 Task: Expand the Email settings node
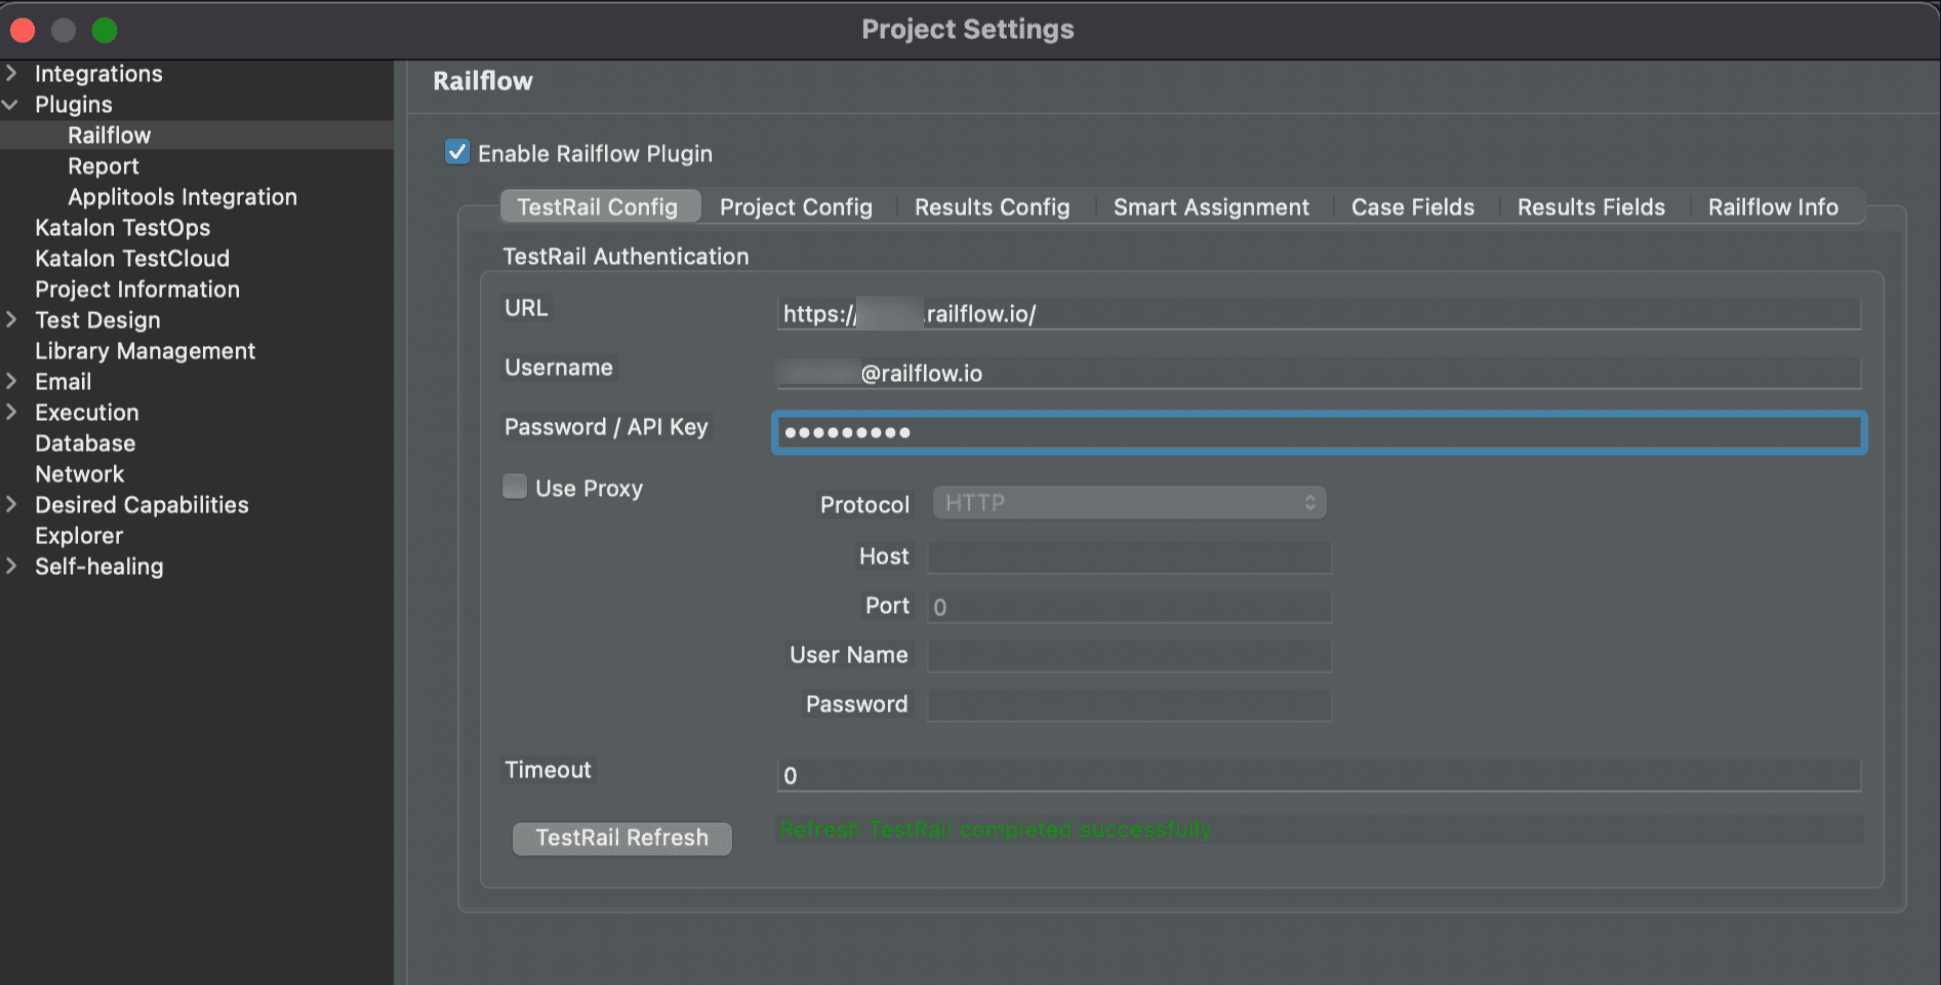[11, 381]
